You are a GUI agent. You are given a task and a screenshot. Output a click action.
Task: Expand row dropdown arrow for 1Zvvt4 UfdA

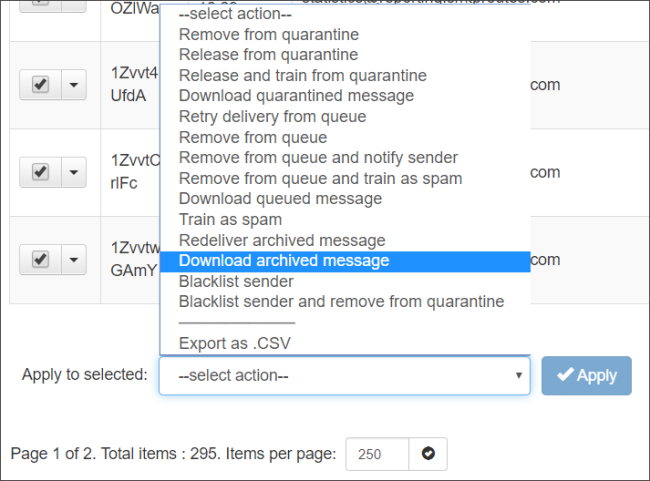coord(74,85)
